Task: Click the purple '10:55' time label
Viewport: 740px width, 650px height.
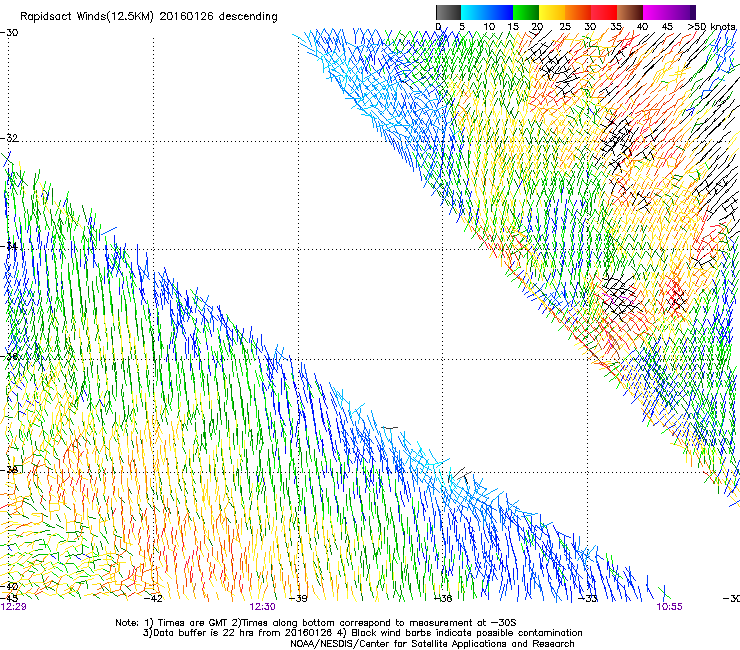Action: tap(669, 607)
